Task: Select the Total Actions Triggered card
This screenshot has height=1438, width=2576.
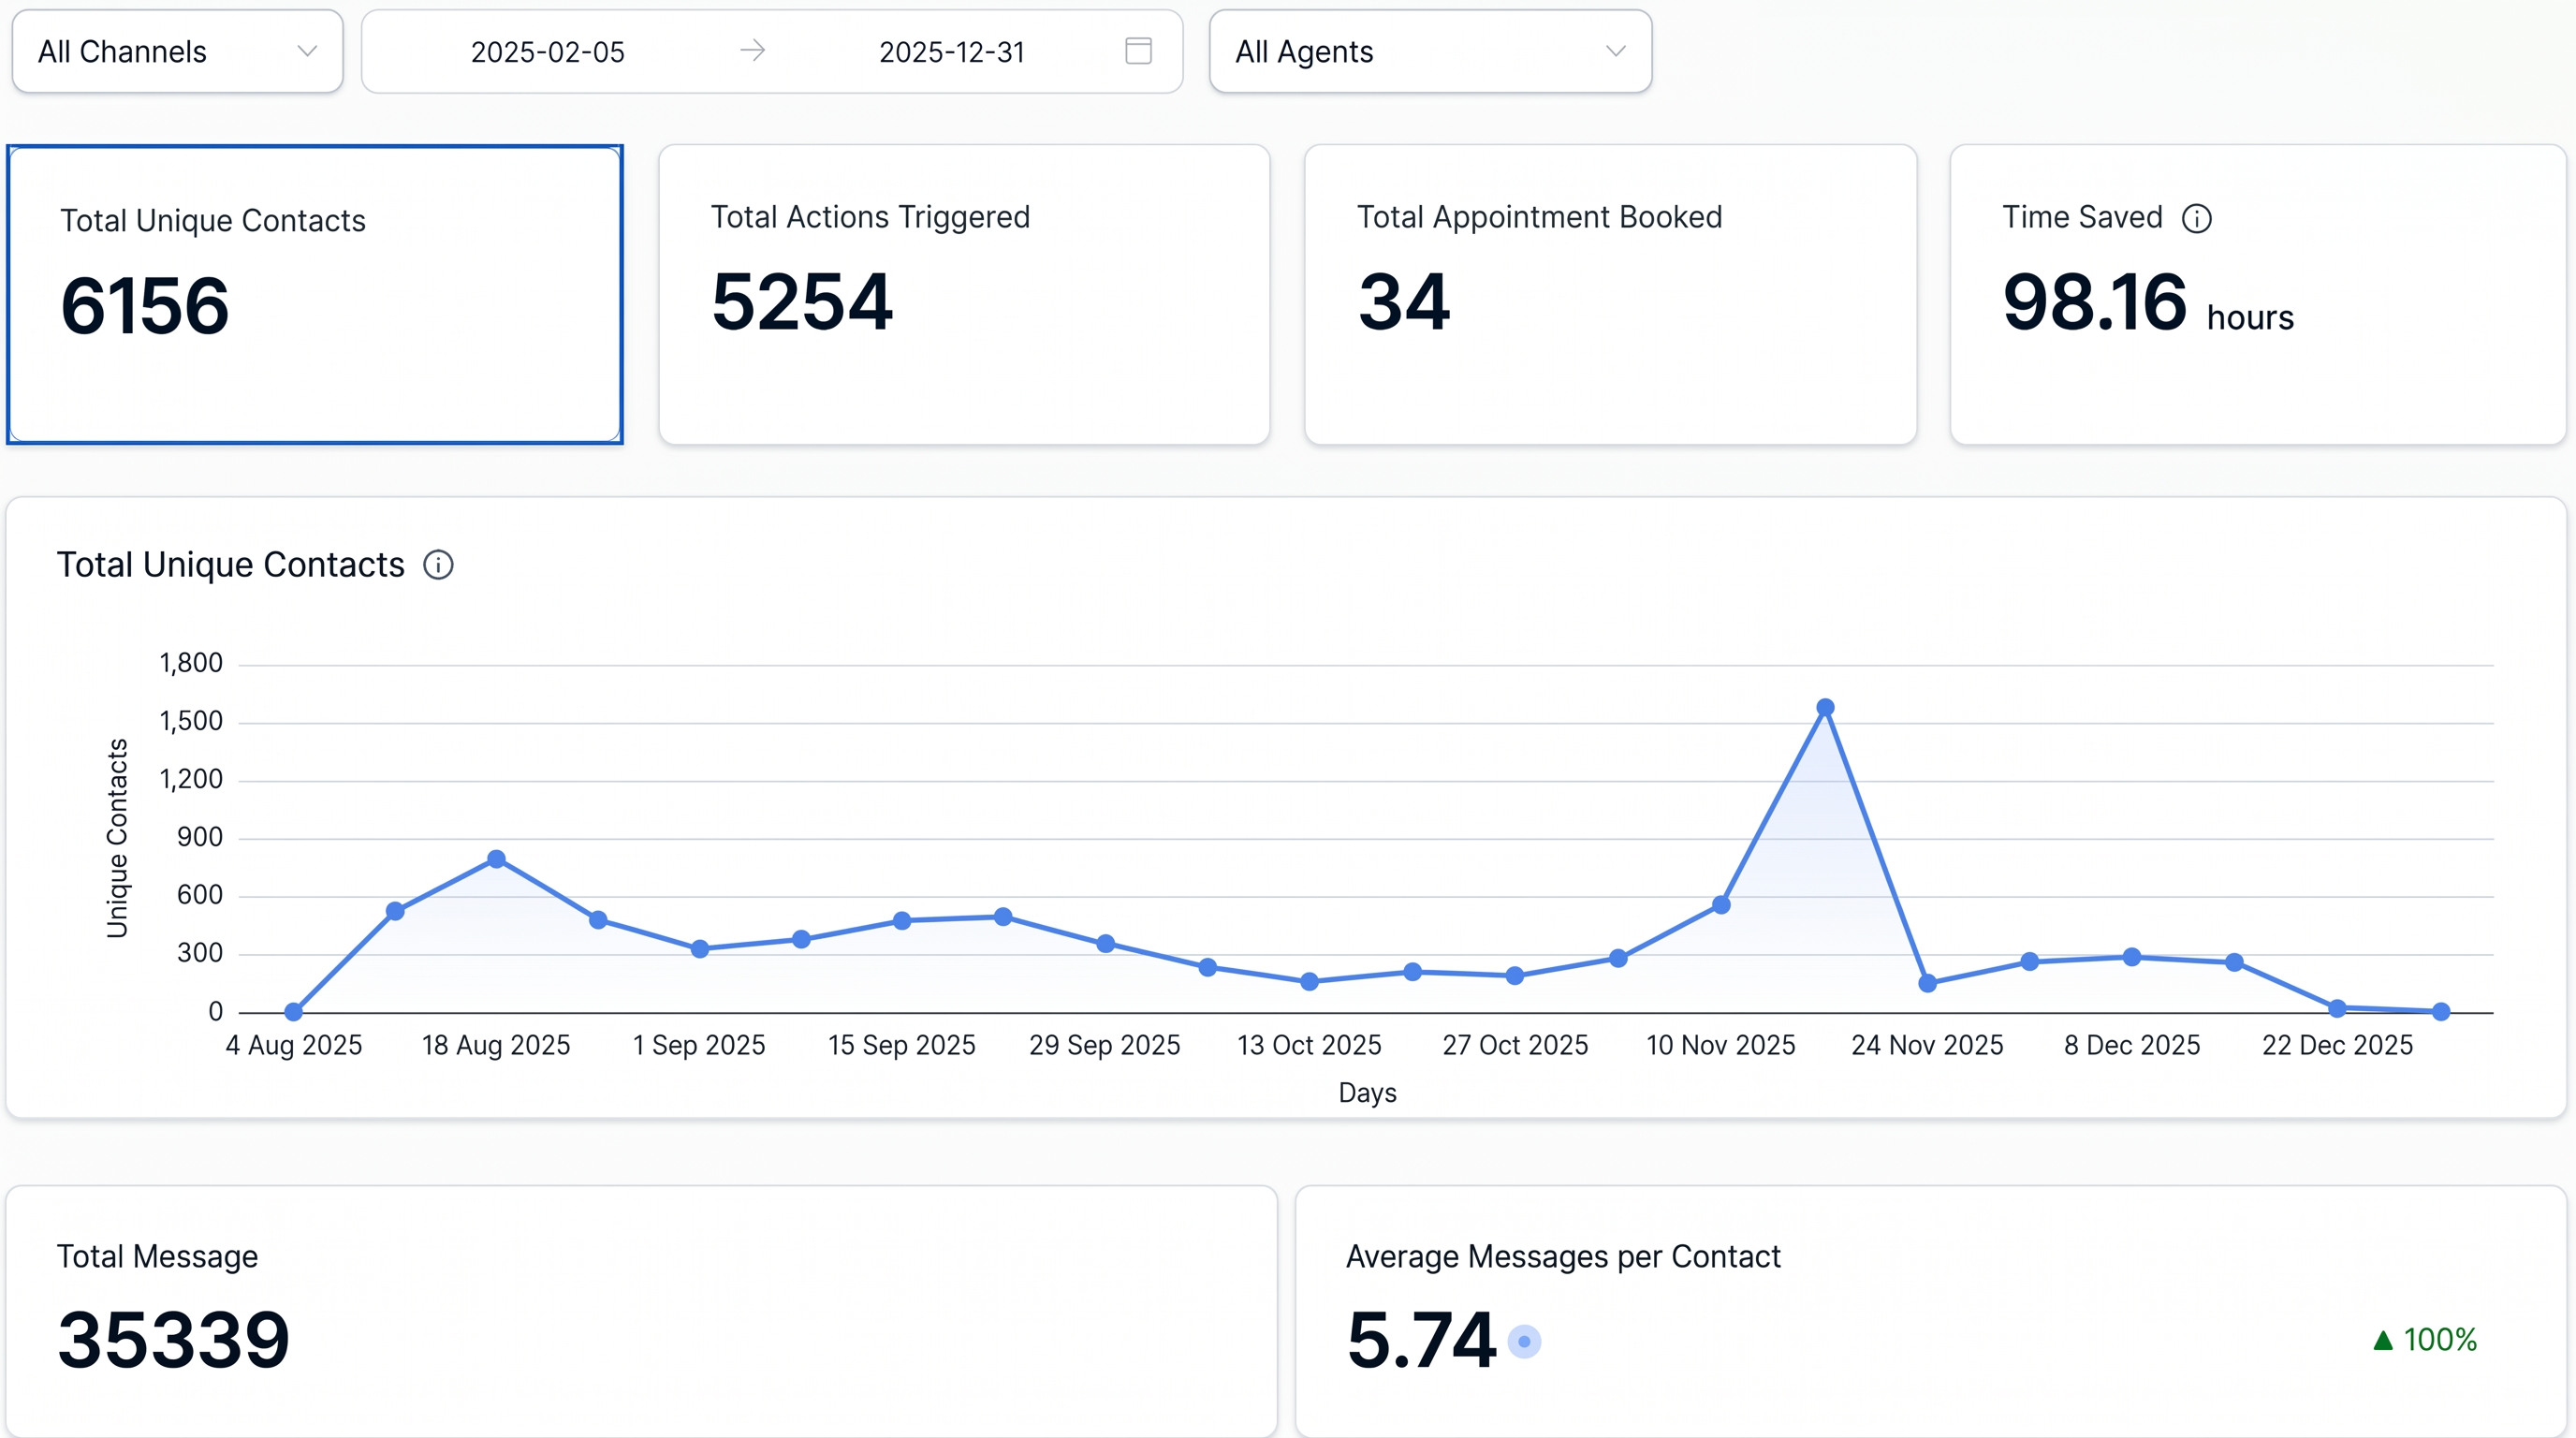Action: coord(964,294)
